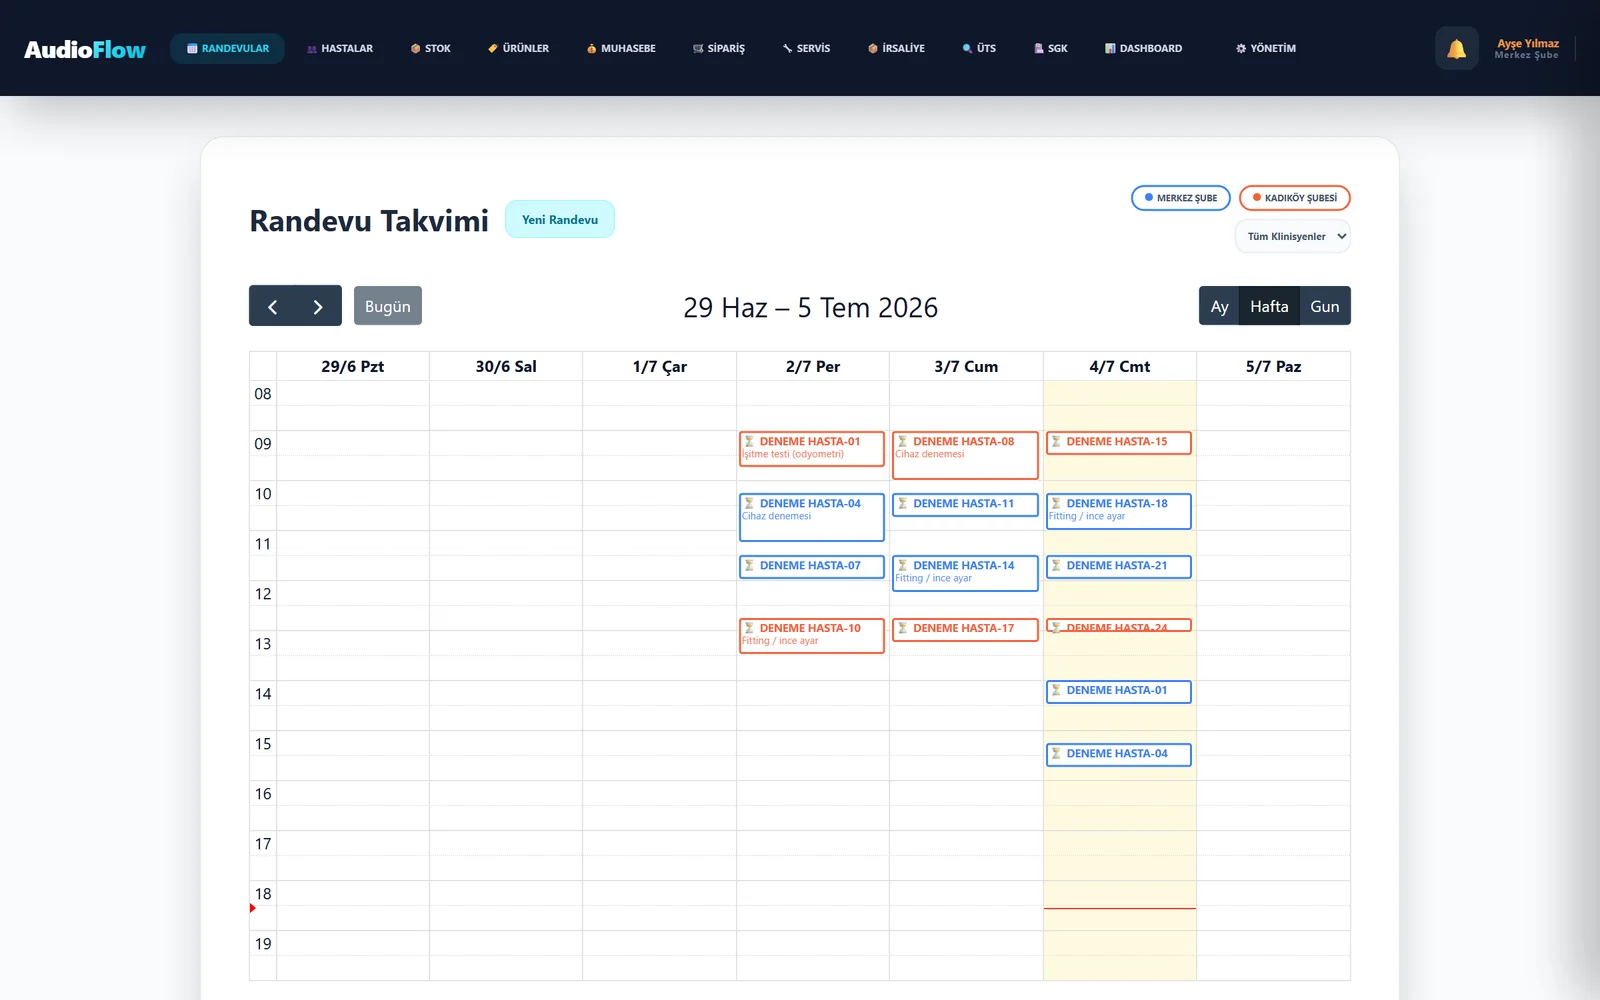Open Thursday DENEME HASTA-01 appointment

click(x=812, y=449)
